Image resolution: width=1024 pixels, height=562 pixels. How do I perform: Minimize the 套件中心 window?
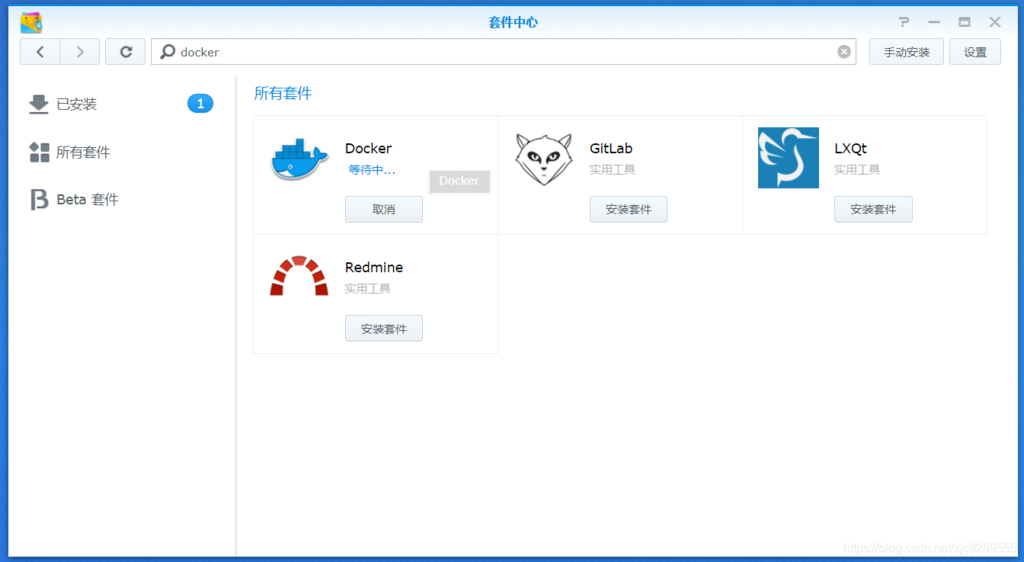(x=934, y=22)
